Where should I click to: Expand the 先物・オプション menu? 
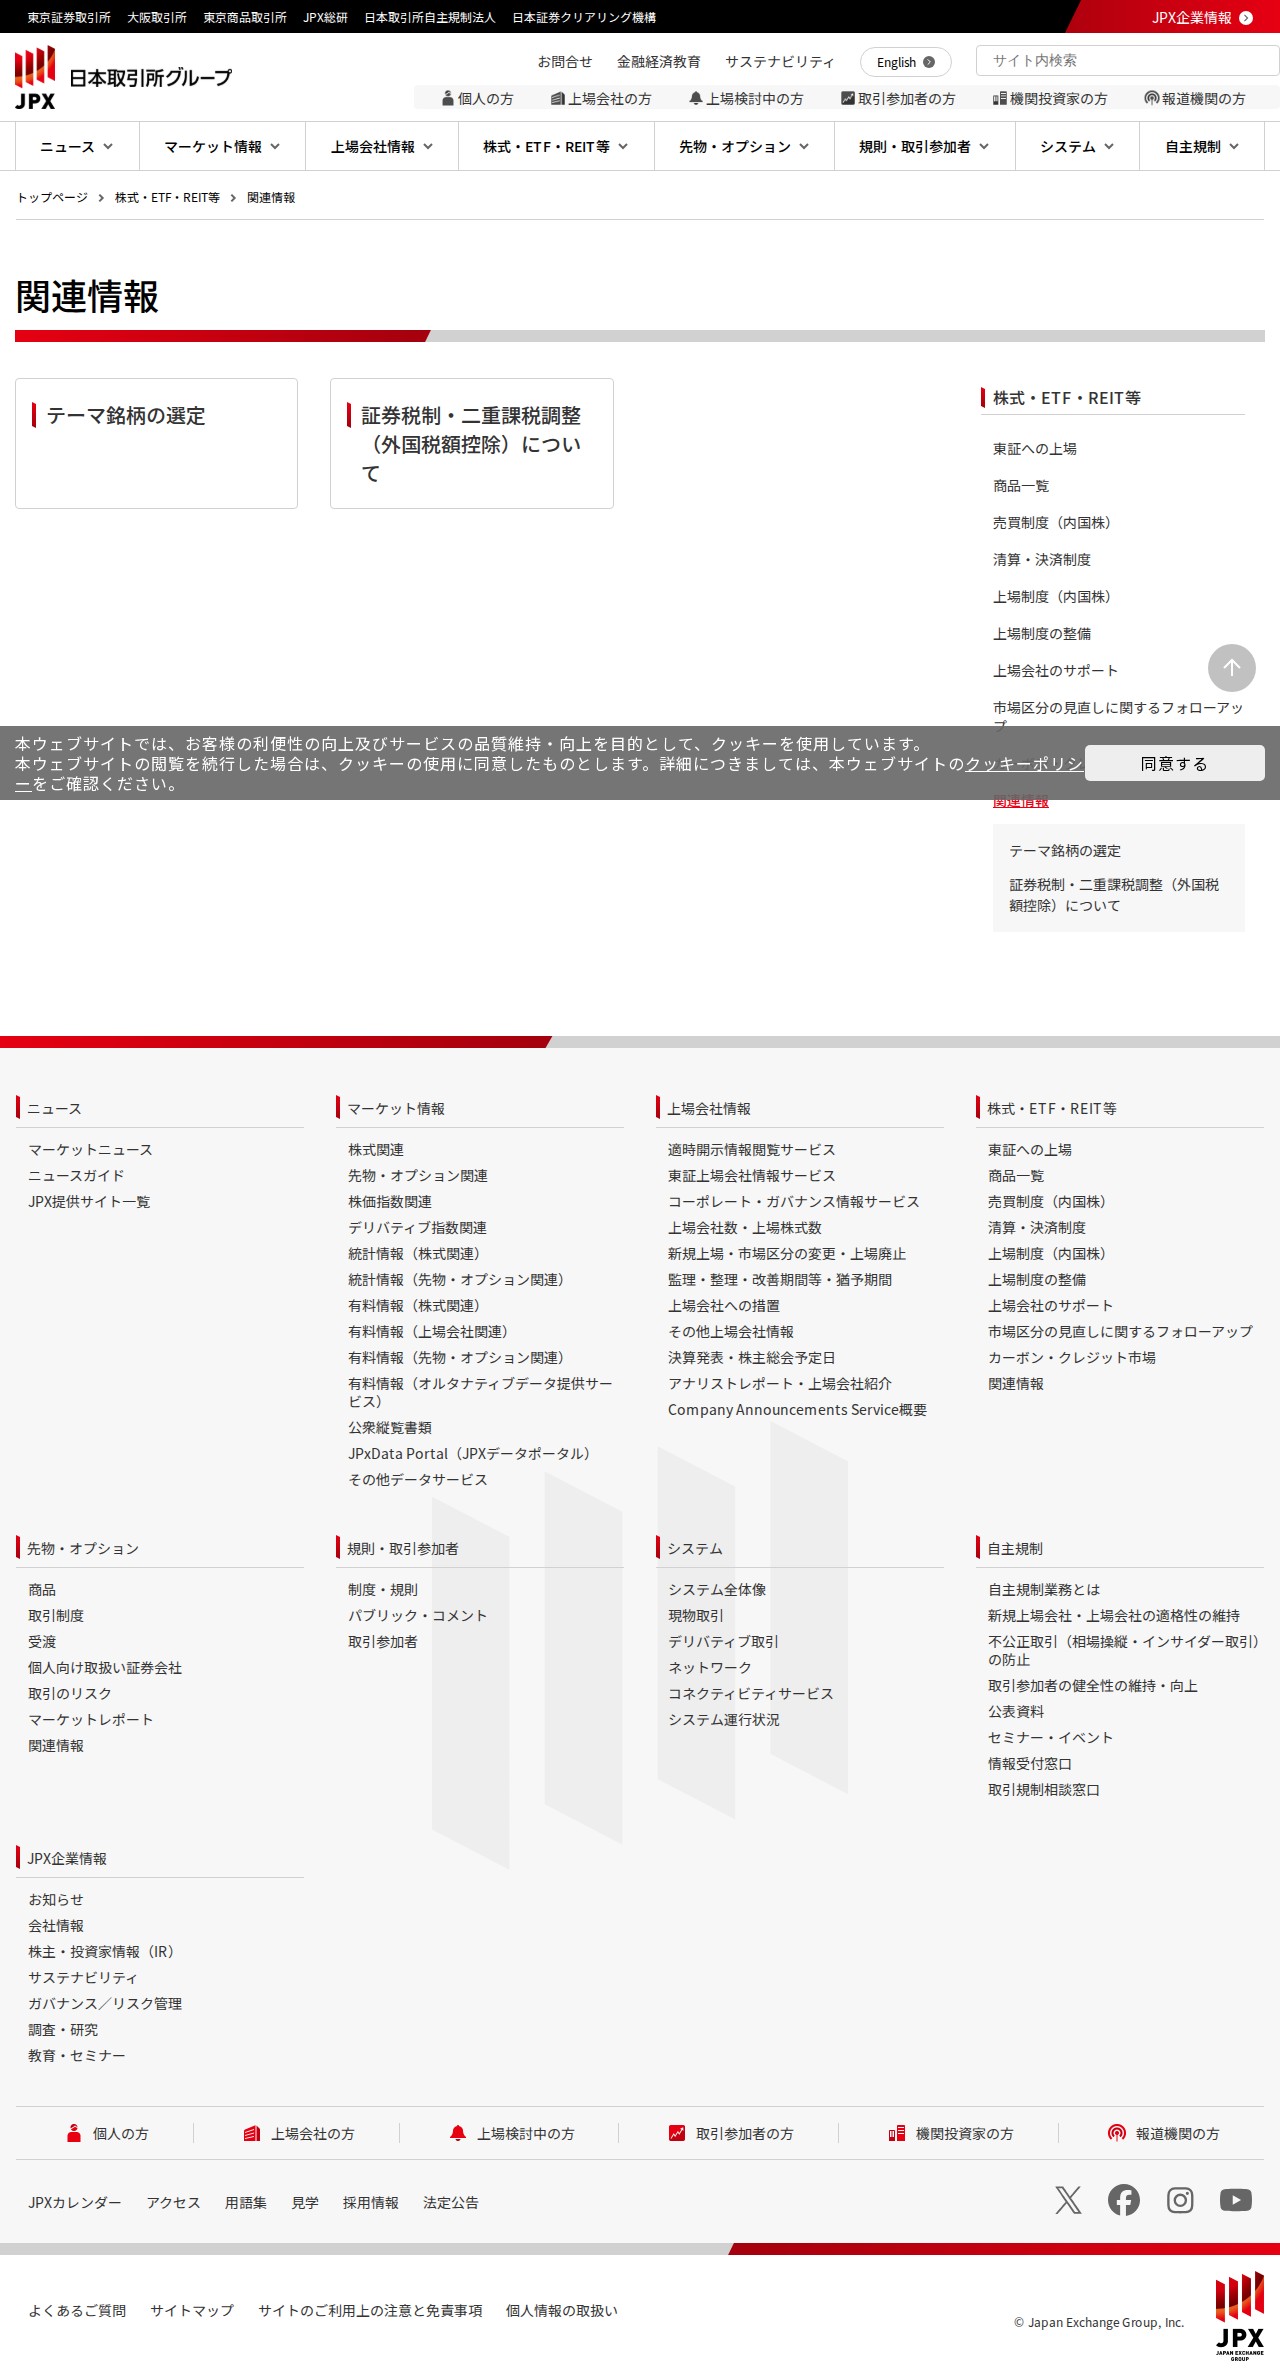744,147
